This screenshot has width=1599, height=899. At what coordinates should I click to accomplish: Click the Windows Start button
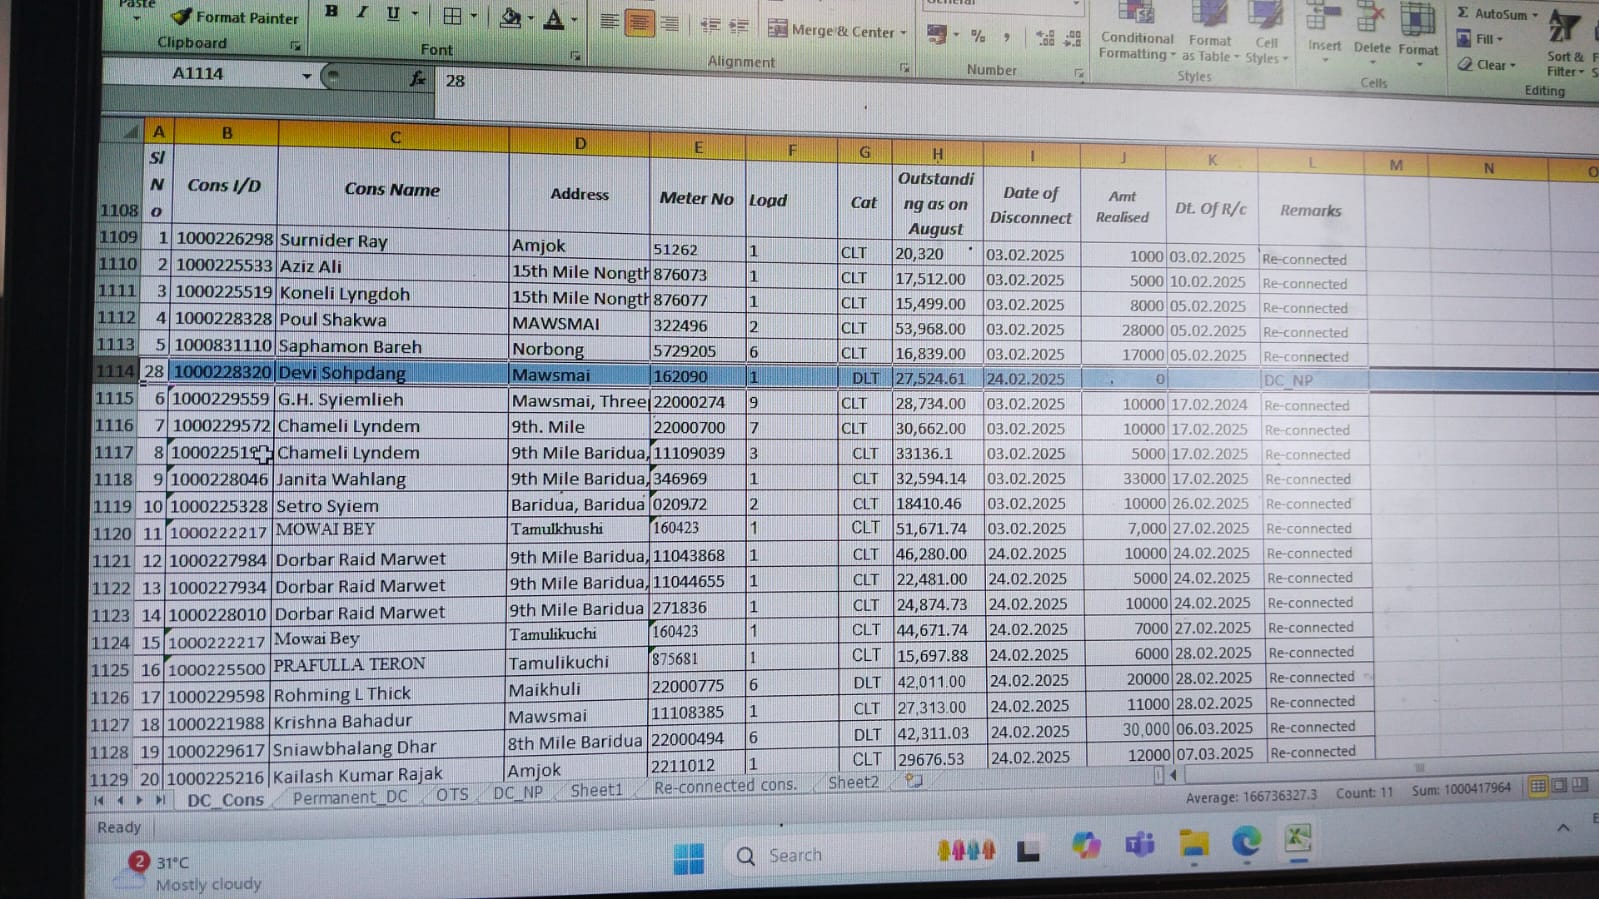[689, 858]
